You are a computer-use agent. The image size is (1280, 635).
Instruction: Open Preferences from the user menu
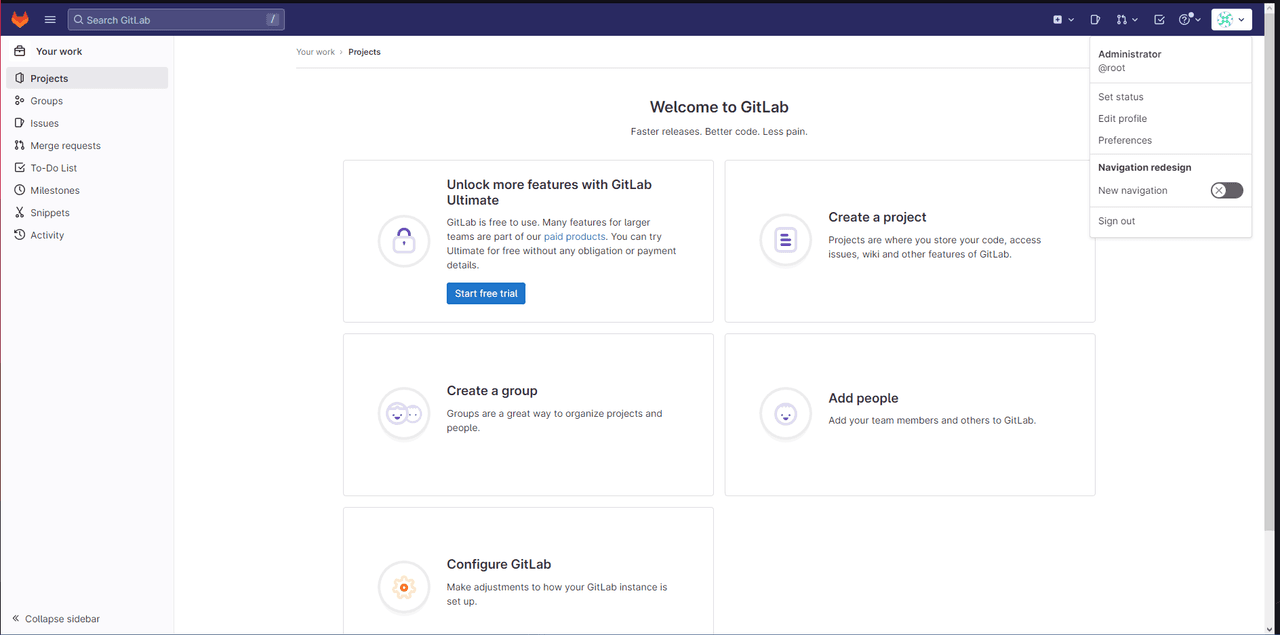pos(1125,141)
